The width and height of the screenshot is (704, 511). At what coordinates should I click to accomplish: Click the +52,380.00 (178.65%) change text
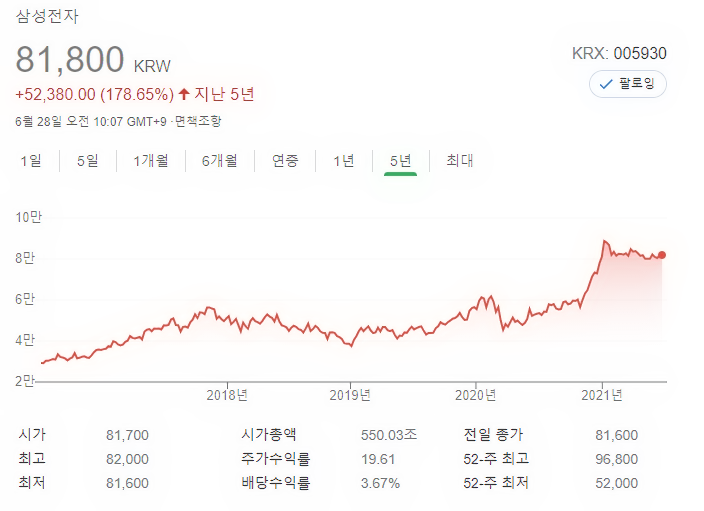click(x=94, y=94)
